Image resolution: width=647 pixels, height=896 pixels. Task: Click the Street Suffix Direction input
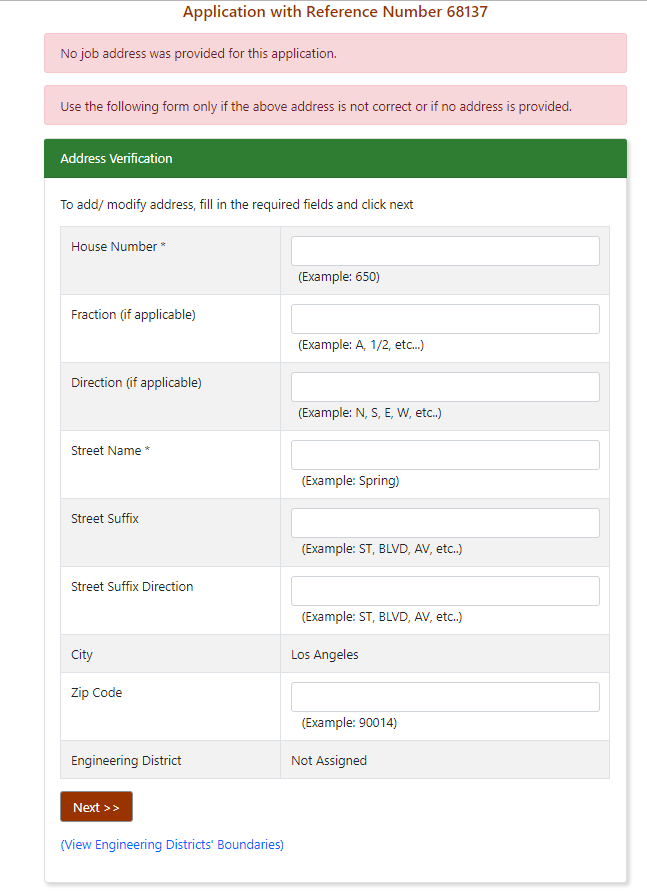pos(444,590)
